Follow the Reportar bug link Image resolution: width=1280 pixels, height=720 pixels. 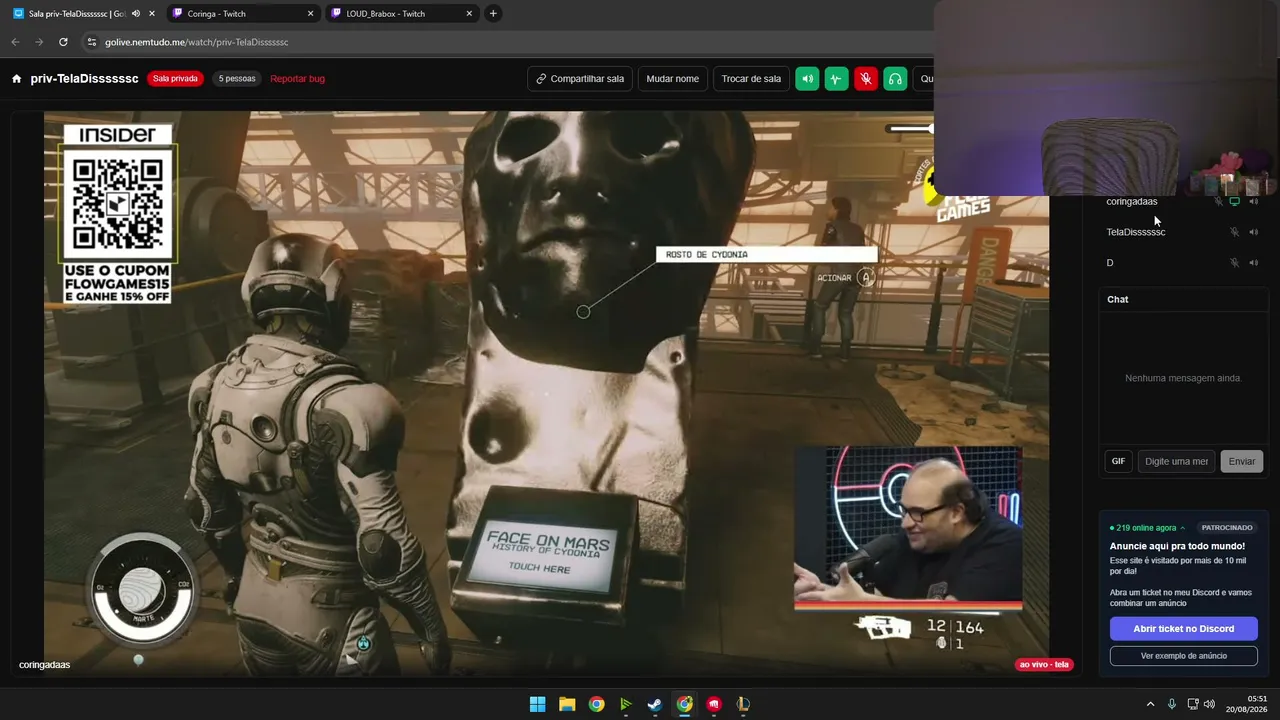coord(297,79)
